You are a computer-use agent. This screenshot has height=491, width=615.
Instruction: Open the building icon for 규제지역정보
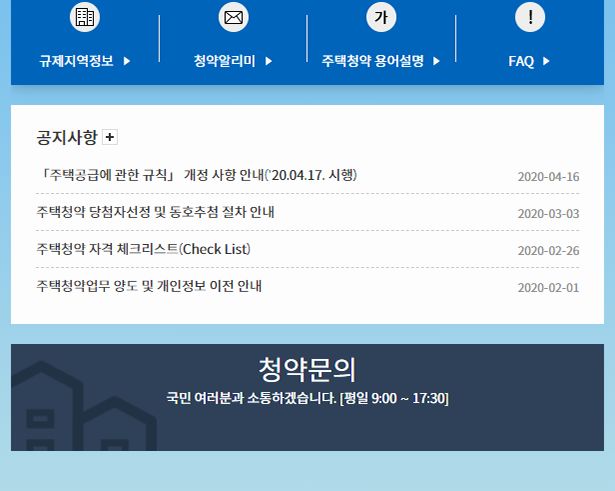(x=85, y=17)
